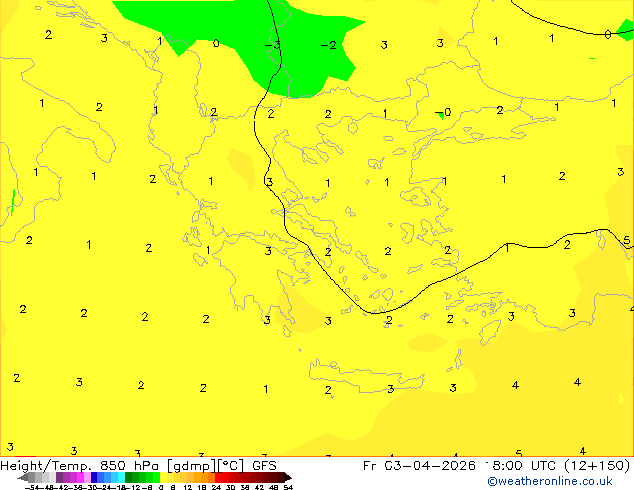The width and height of the screenshot is (634, 490).
Task: Click the '-0' value beside the small green patch
Action: click(x=444, y=112)
